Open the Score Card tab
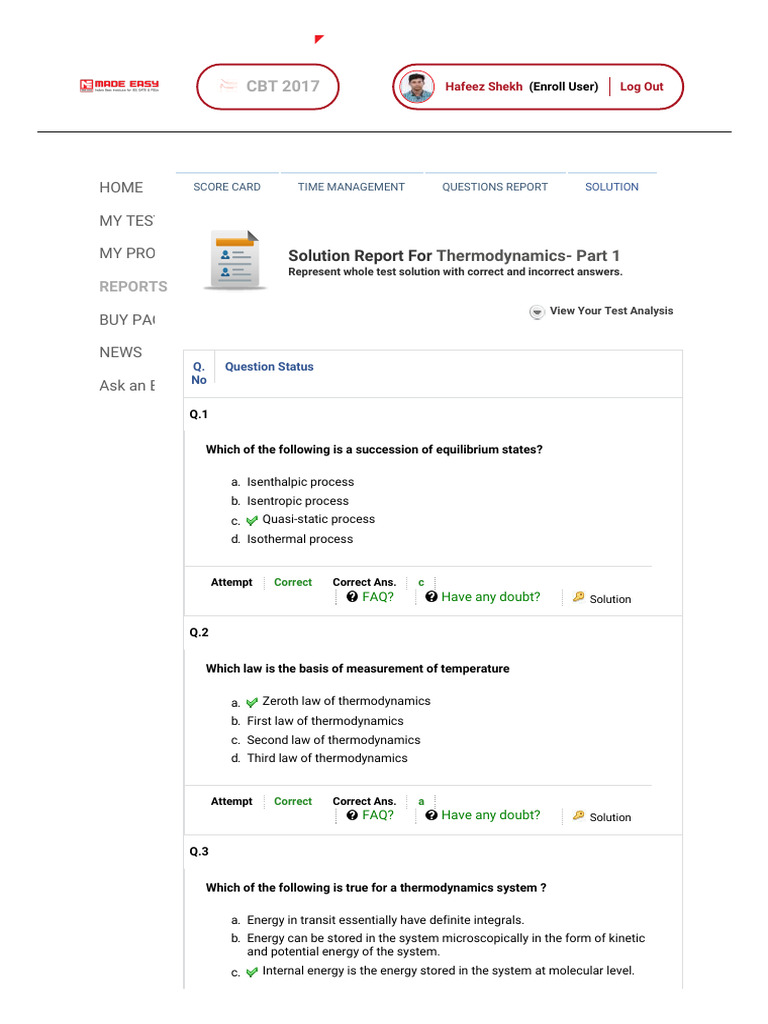 pyautogui.click(x=227, y=187)
